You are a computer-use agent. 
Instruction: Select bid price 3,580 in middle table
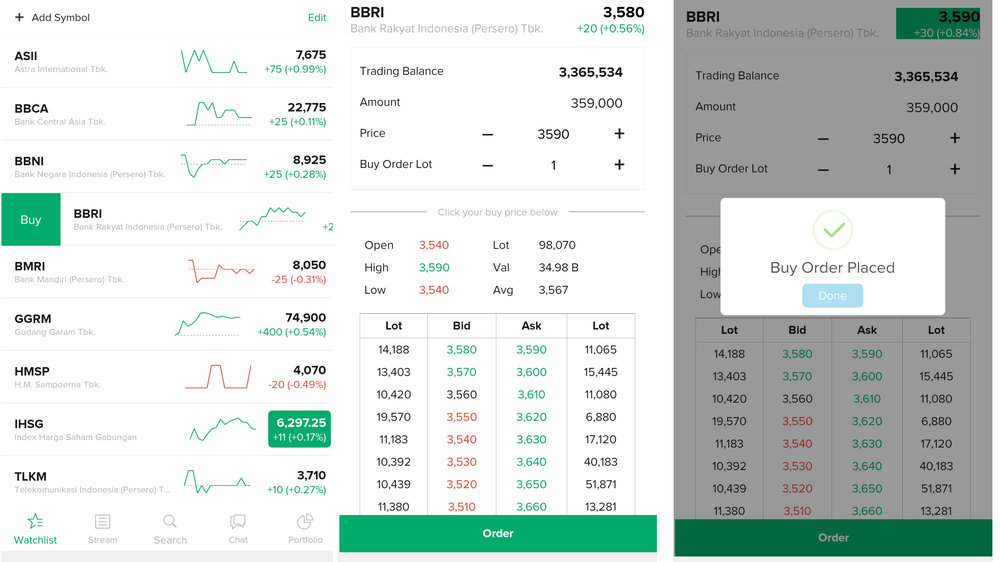(462, 350)
